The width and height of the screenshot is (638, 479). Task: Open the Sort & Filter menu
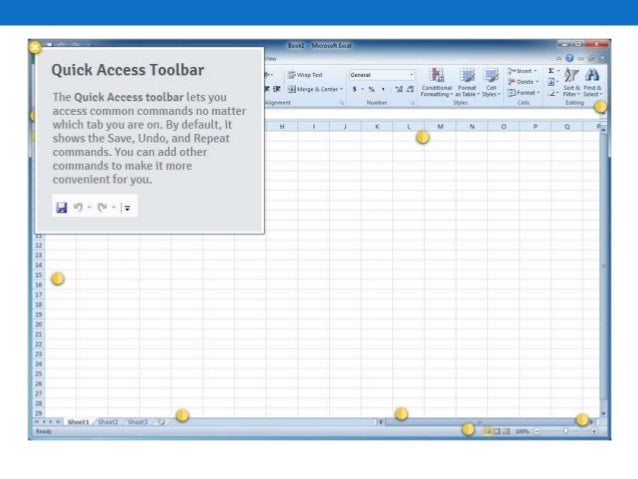click(x=572, y=83)
